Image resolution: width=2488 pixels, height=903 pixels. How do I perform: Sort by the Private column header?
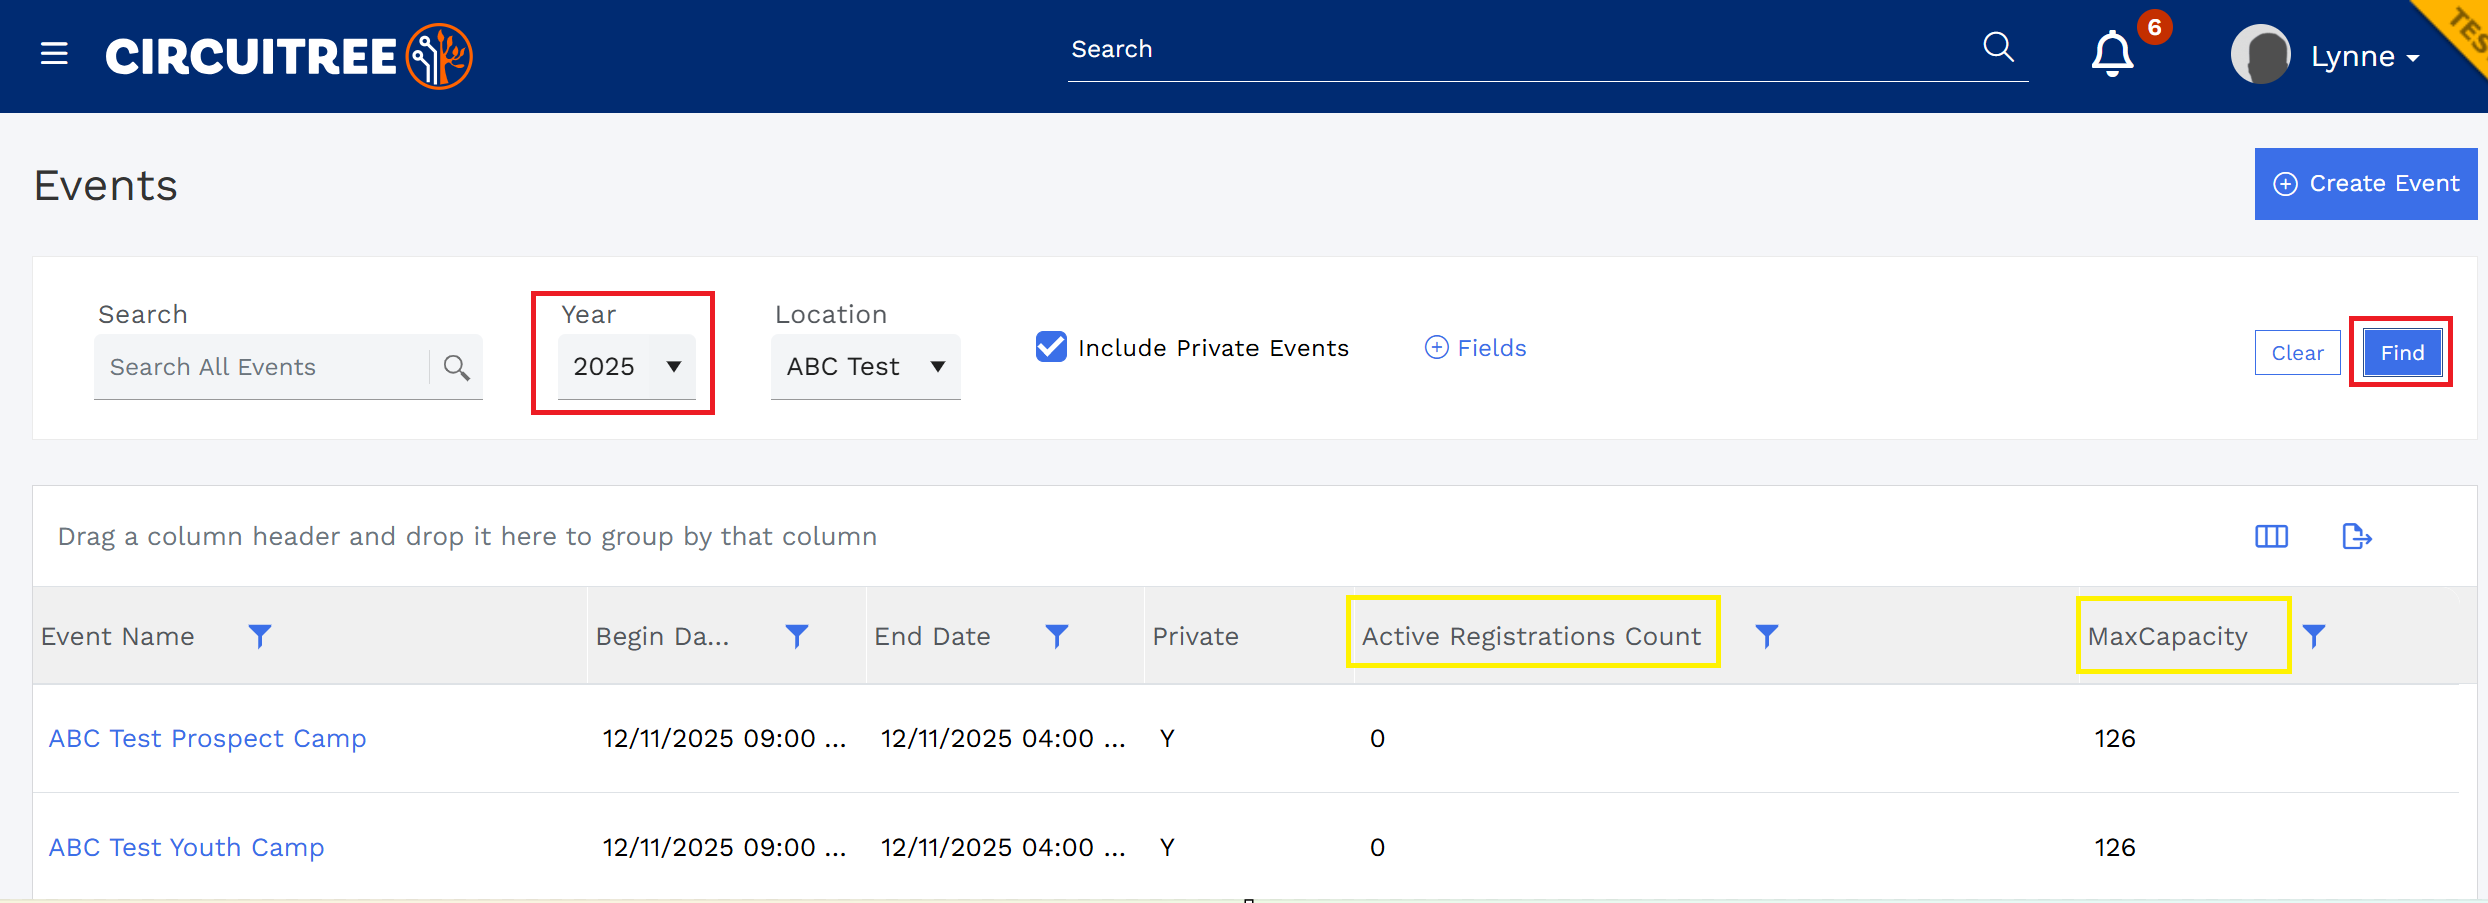pyautogui.click(x=1195, y=636)
